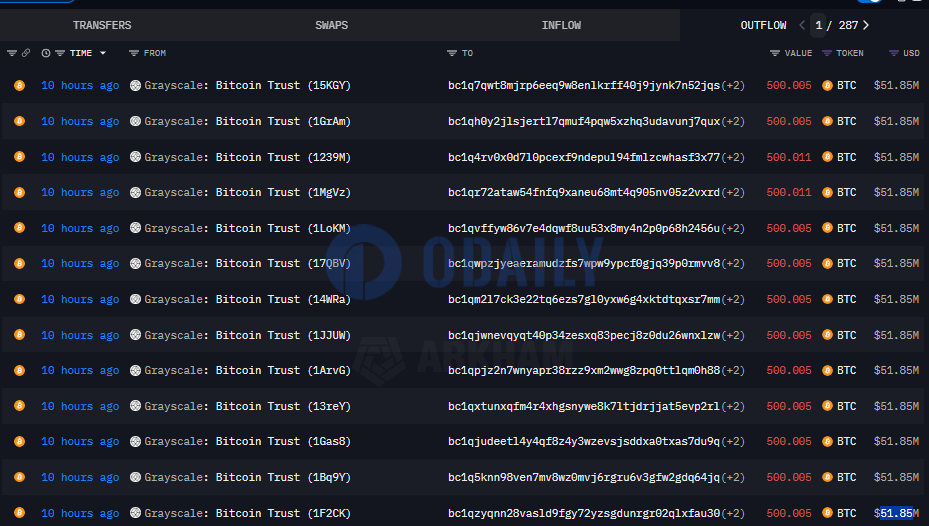Expand the TIME sort dropdown arrow
Viewport: 929px width, 526px height.
pyautogui.click(x=102, y=53)
